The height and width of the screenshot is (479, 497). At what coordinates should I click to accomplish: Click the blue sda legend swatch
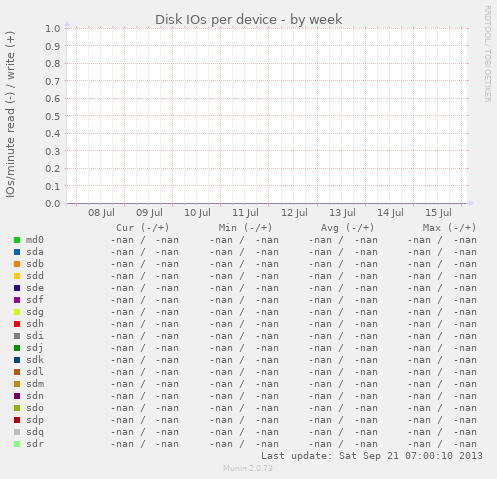[x=17, y=252]
